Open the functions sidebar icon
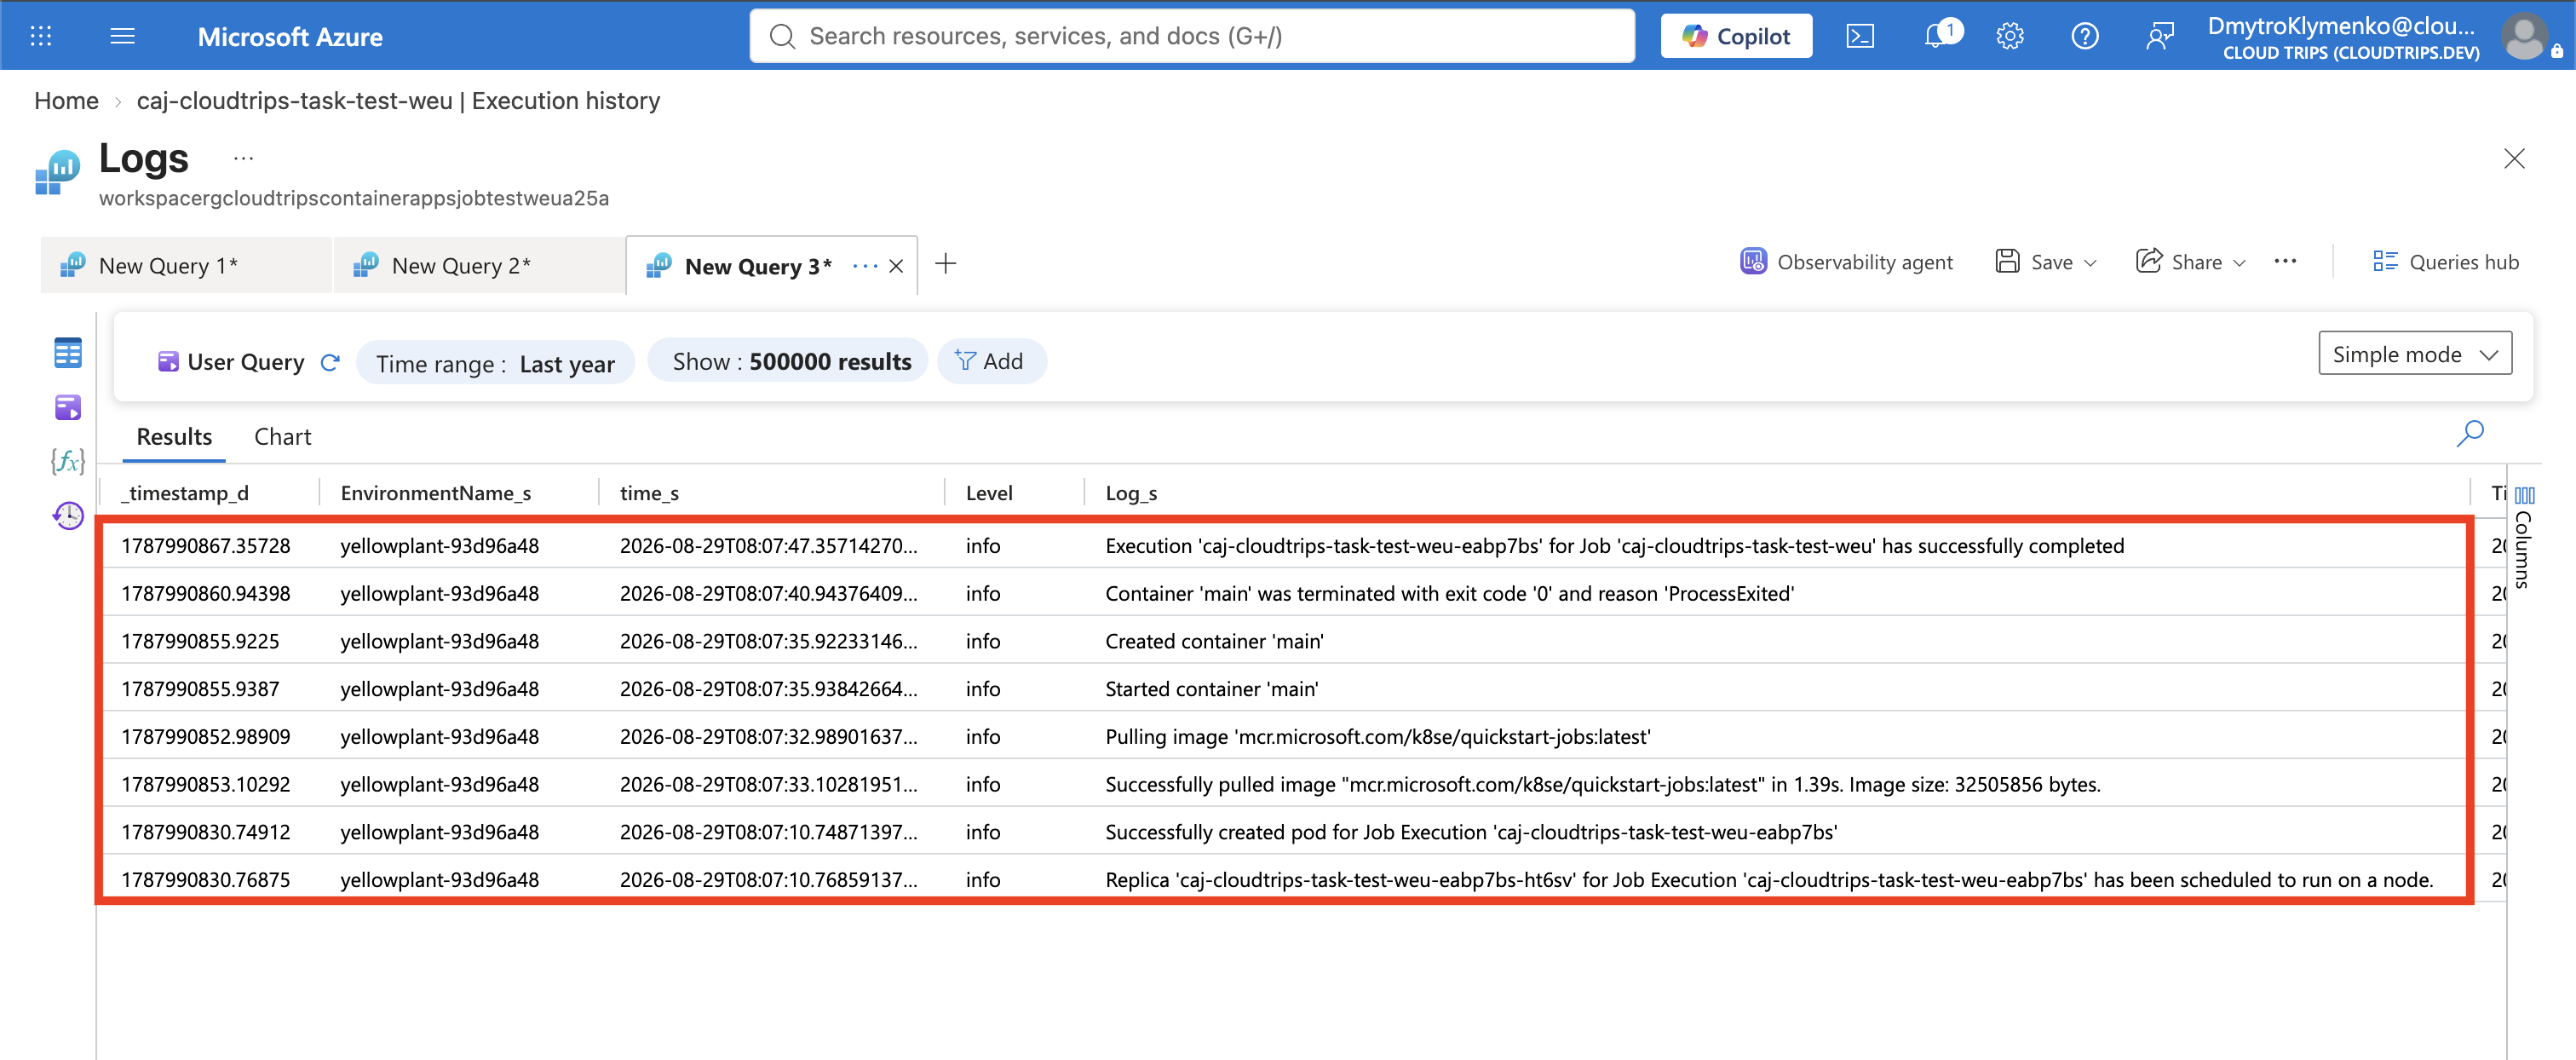 pyautogui.click(x=68, y=461)
